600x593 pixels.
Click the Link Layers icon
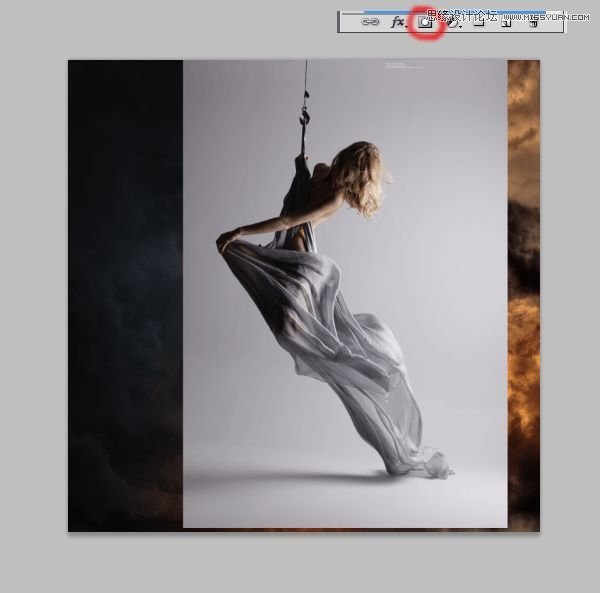point(370,22)
